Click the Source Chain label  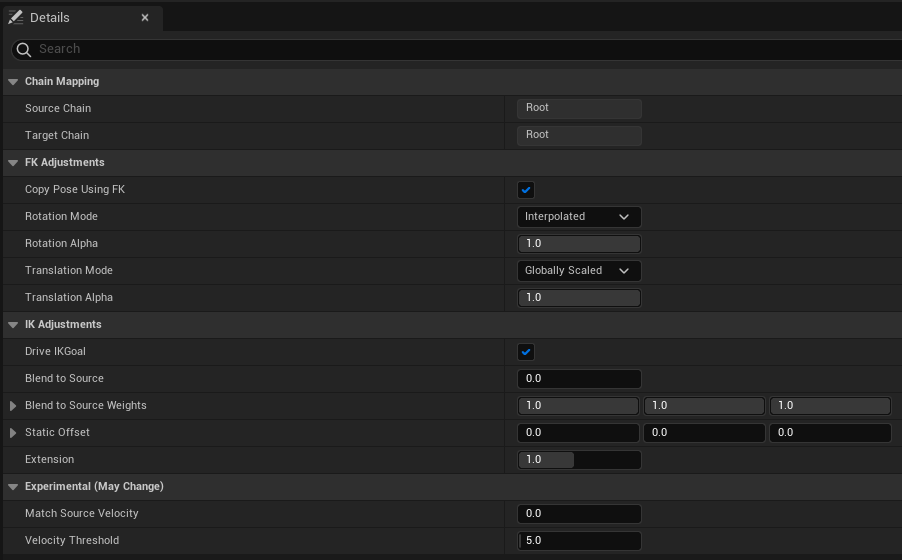58,108
